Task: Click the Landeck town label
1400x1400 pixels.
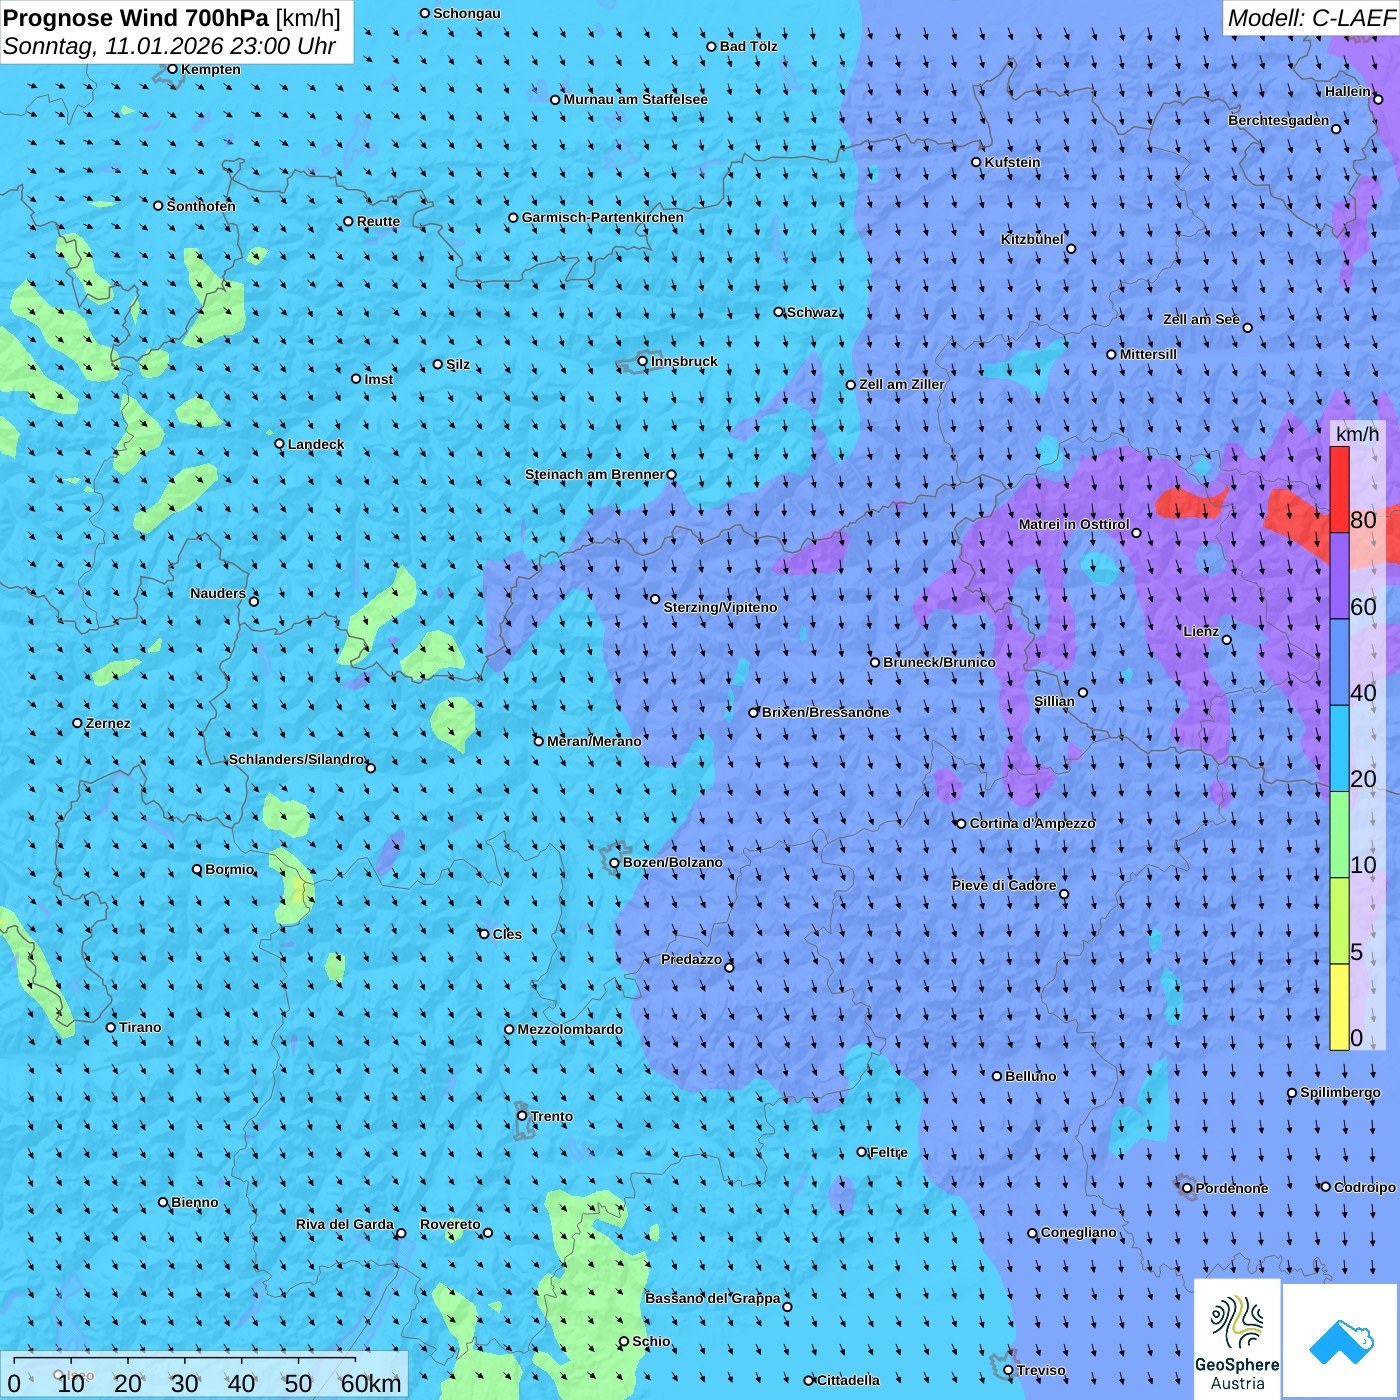Action: [x=316, y=444]
